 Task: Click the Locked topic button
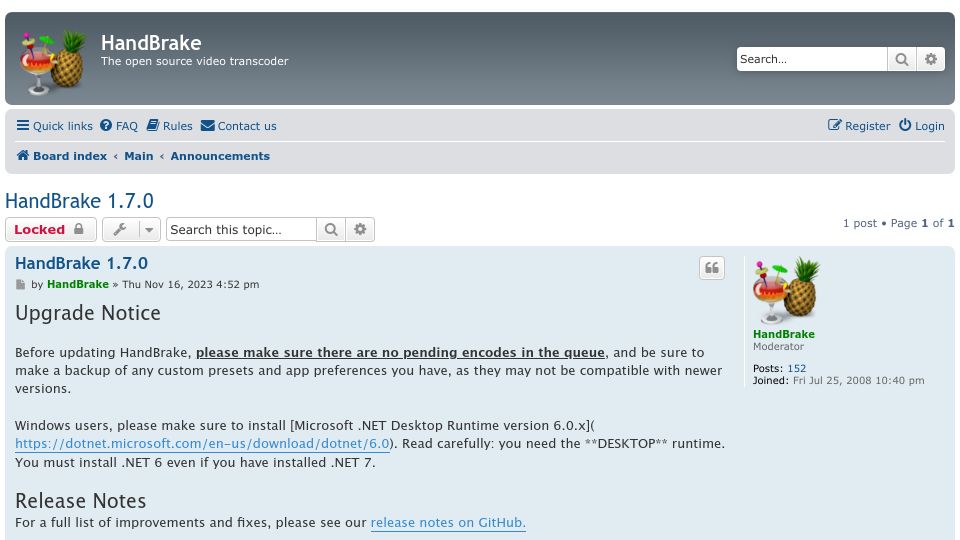(x=51, y=230)
